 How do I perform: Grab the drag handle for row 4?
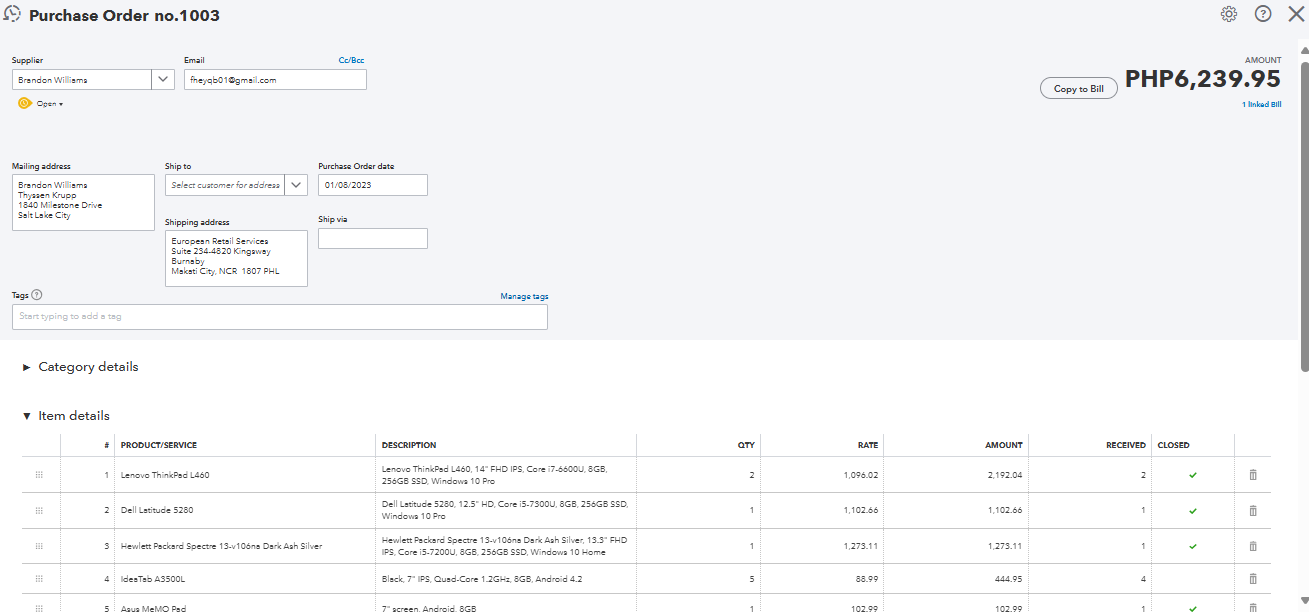click(39, 579)
